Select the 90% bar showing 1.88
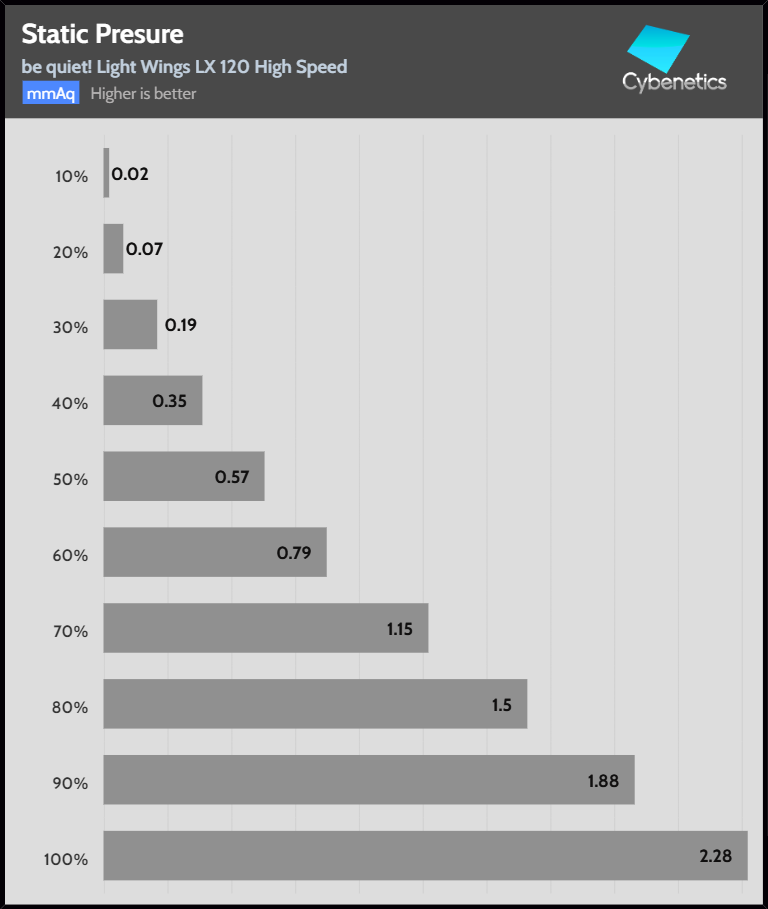The image size is (768, 909). [368, 779]
